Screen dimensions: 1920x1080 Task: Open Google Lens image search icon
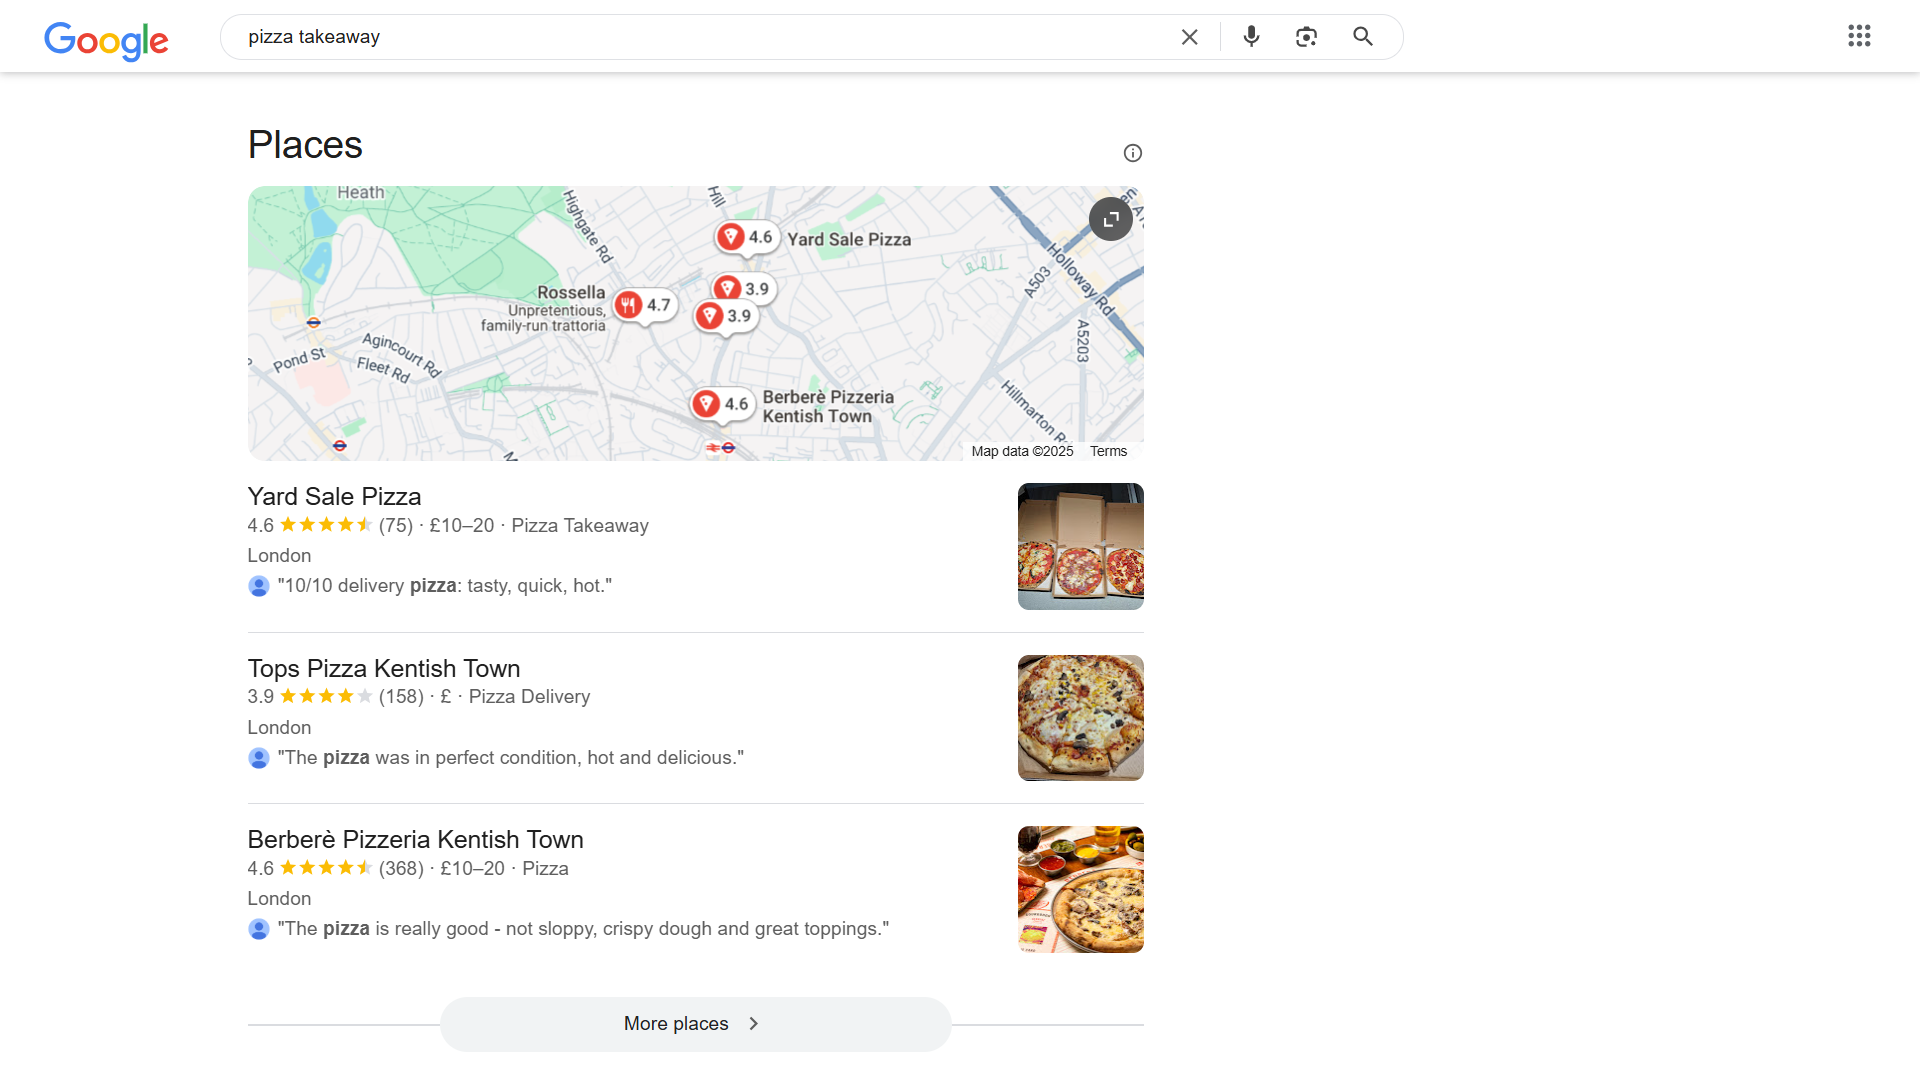[1306, 37]
